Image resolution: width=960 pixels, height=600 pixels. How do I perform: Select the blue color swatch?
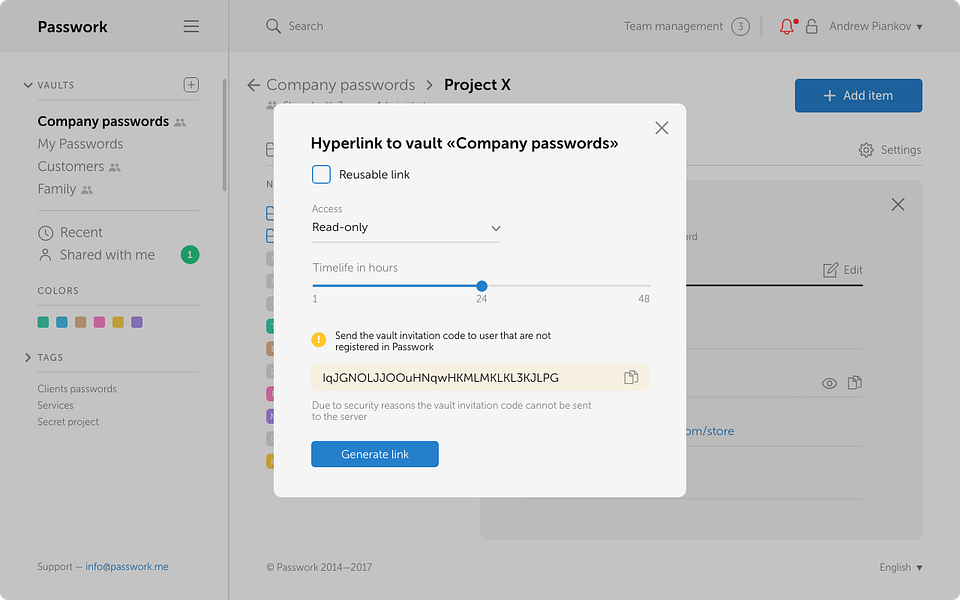tap(62, 322)
